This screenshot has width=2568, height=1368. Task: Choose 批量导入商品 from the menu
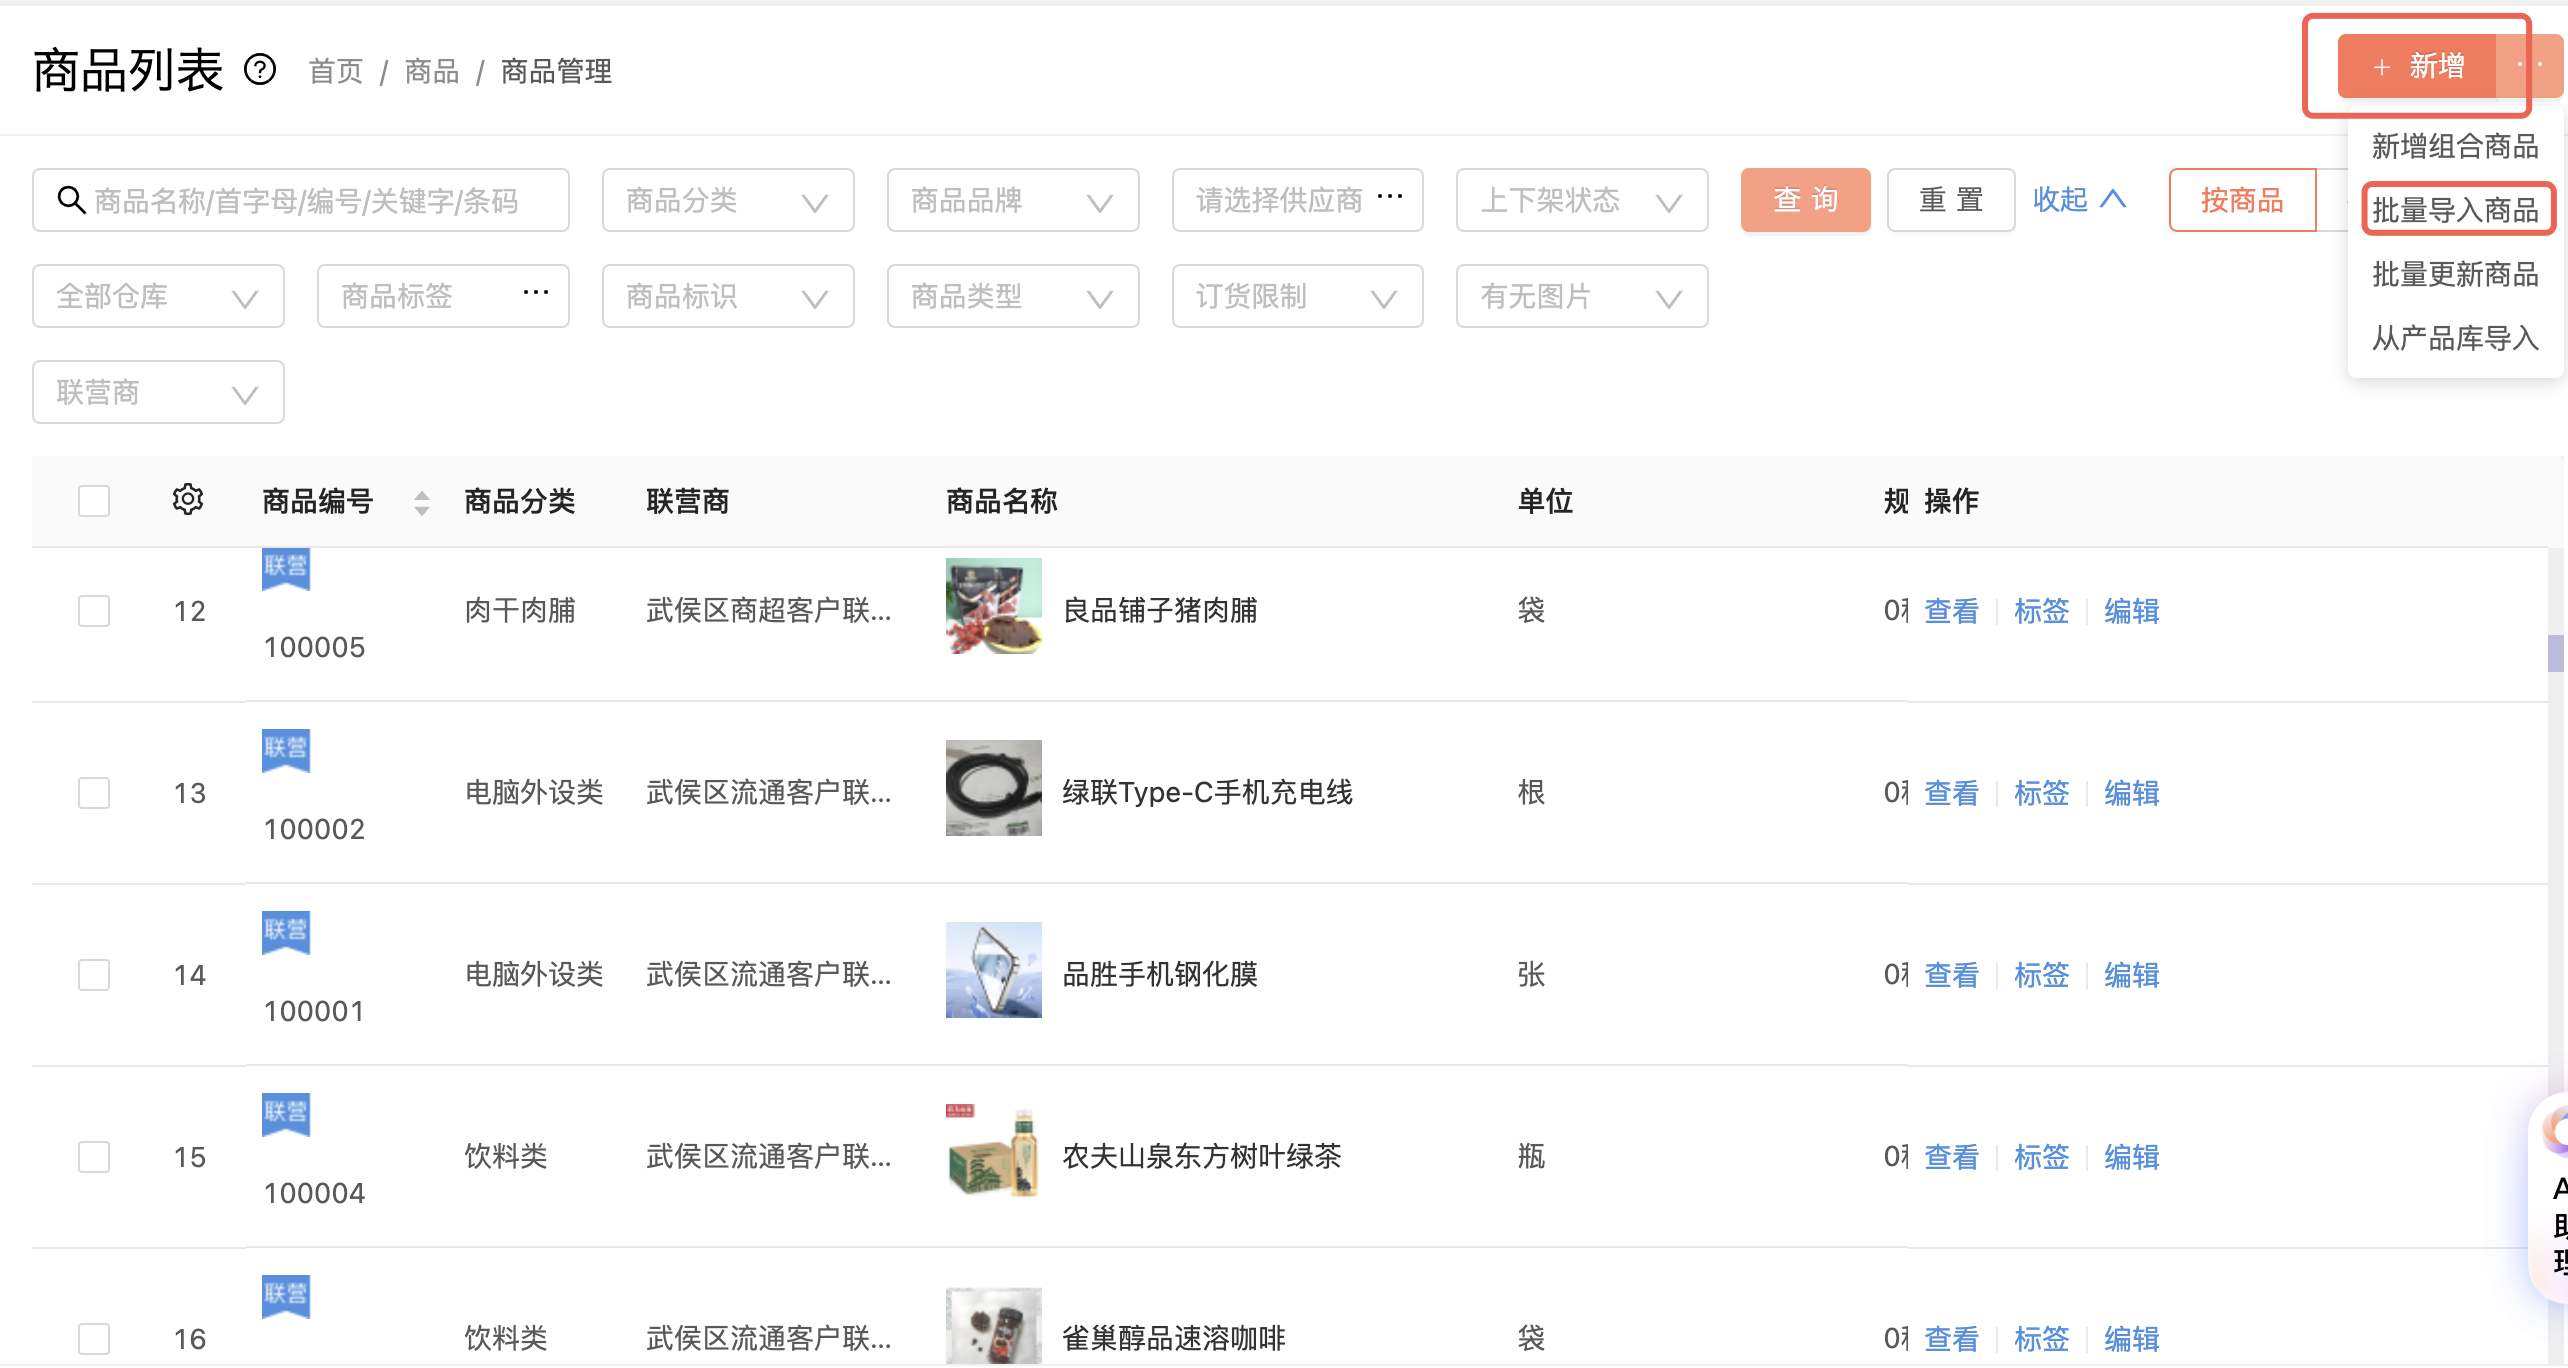pos(2456,210)
